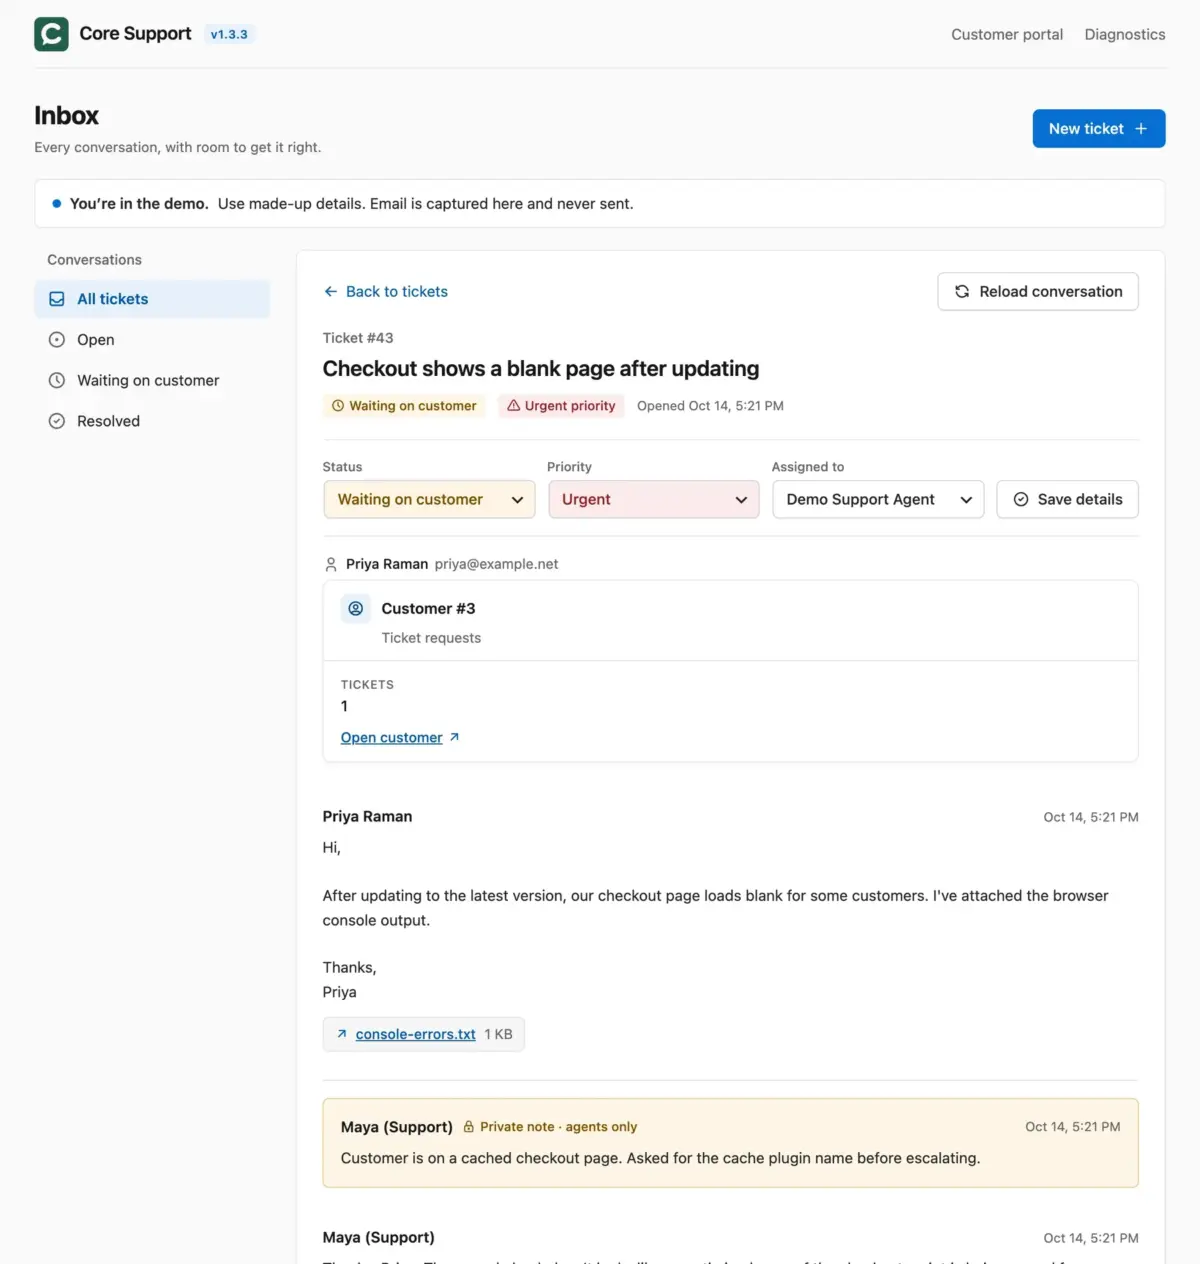
Task: Click the Private note · agents only label
Action: coord(558,1127)
